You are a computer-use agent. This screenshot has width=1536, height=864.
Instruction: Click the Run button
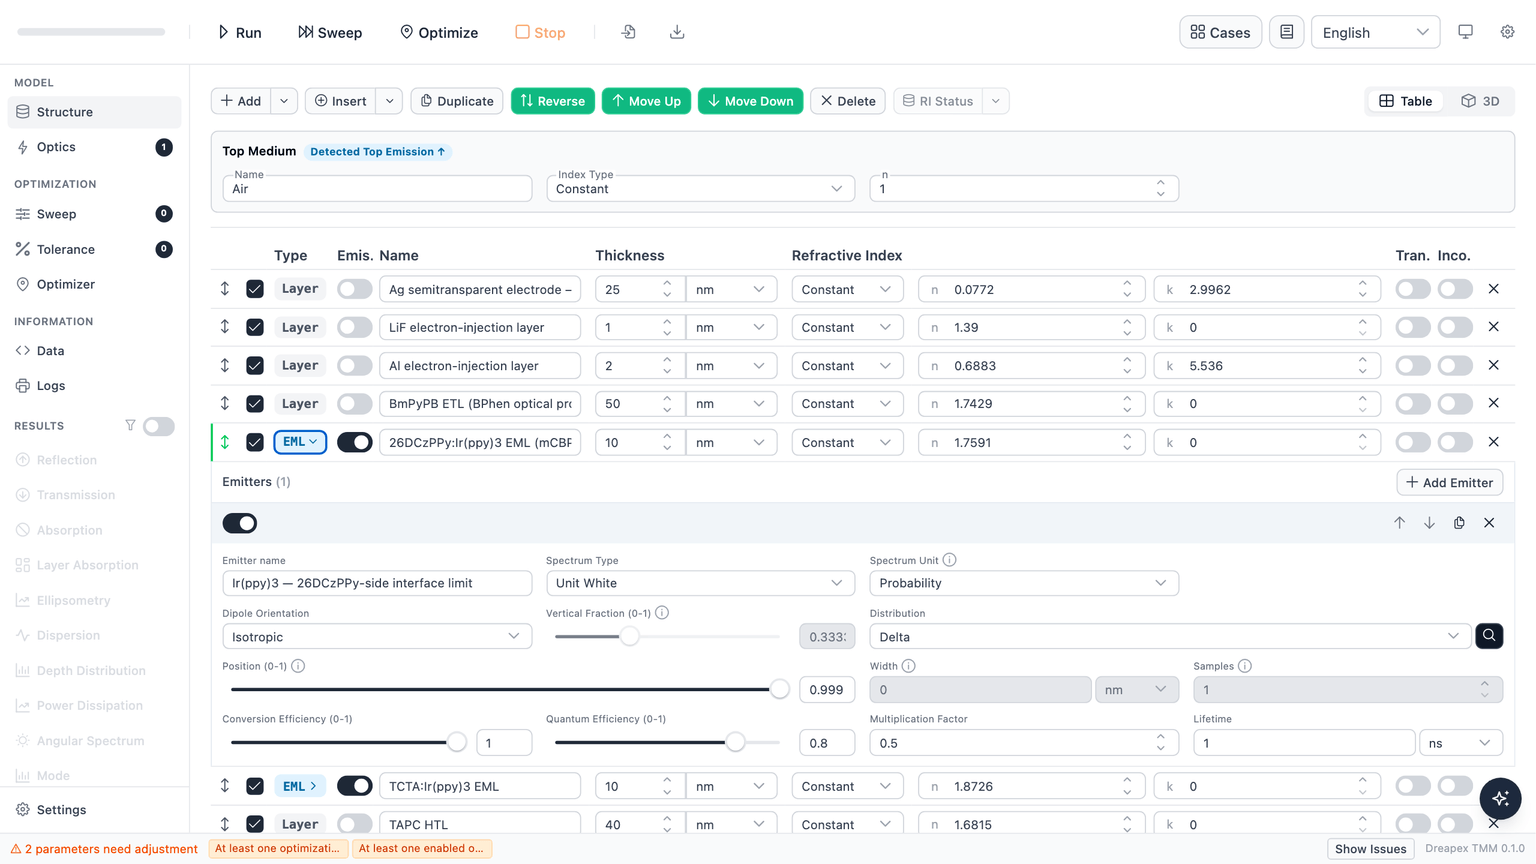click(x=240, y=32)
